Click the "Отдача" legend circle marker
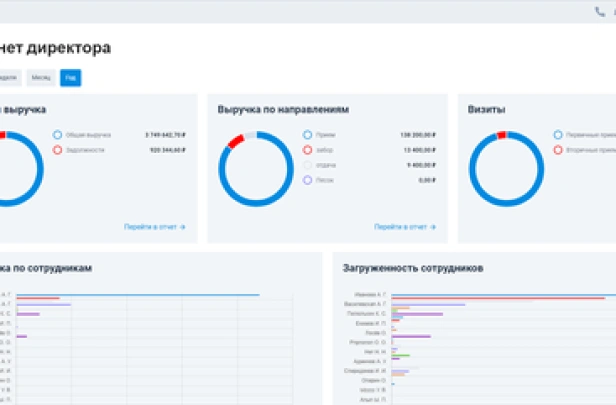This screenshot has height=405, width=616. 308,165
